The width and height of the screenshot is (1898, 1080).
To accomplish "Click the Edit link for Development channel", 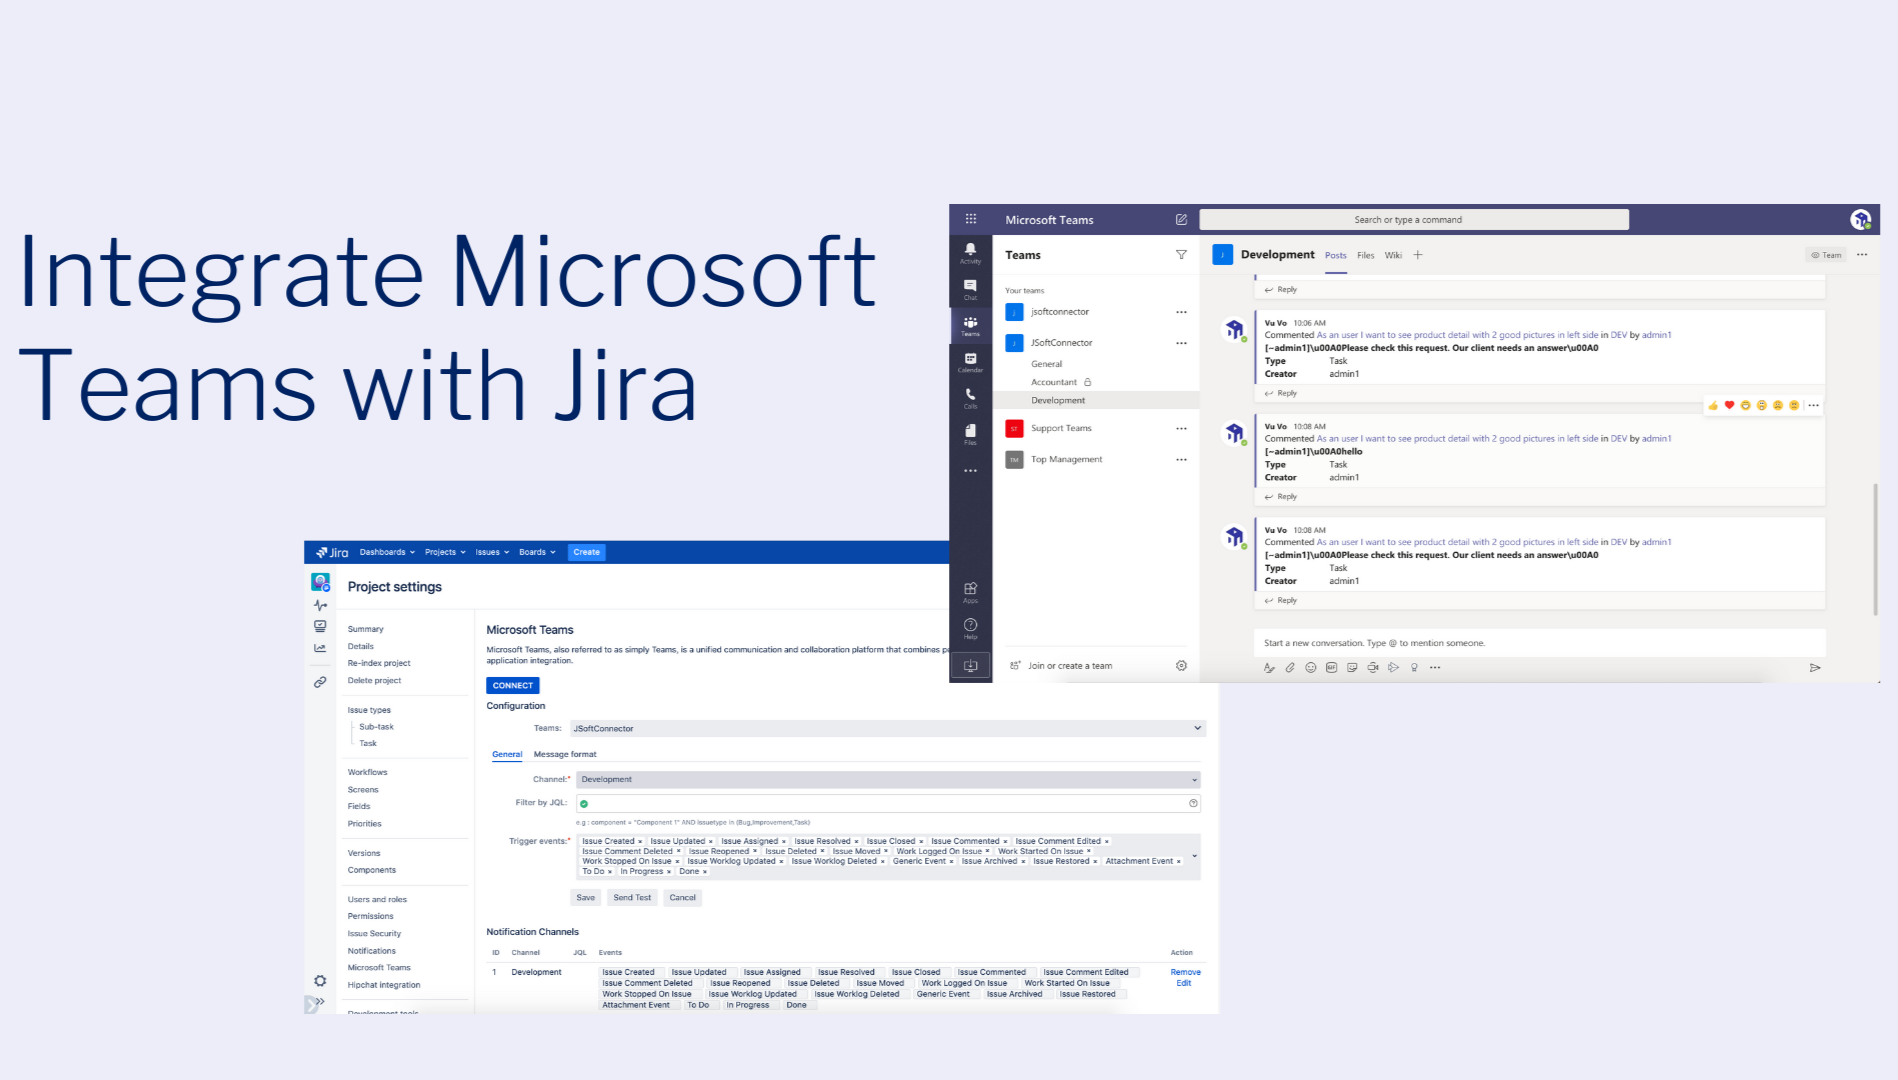I will pos(1184,983).
